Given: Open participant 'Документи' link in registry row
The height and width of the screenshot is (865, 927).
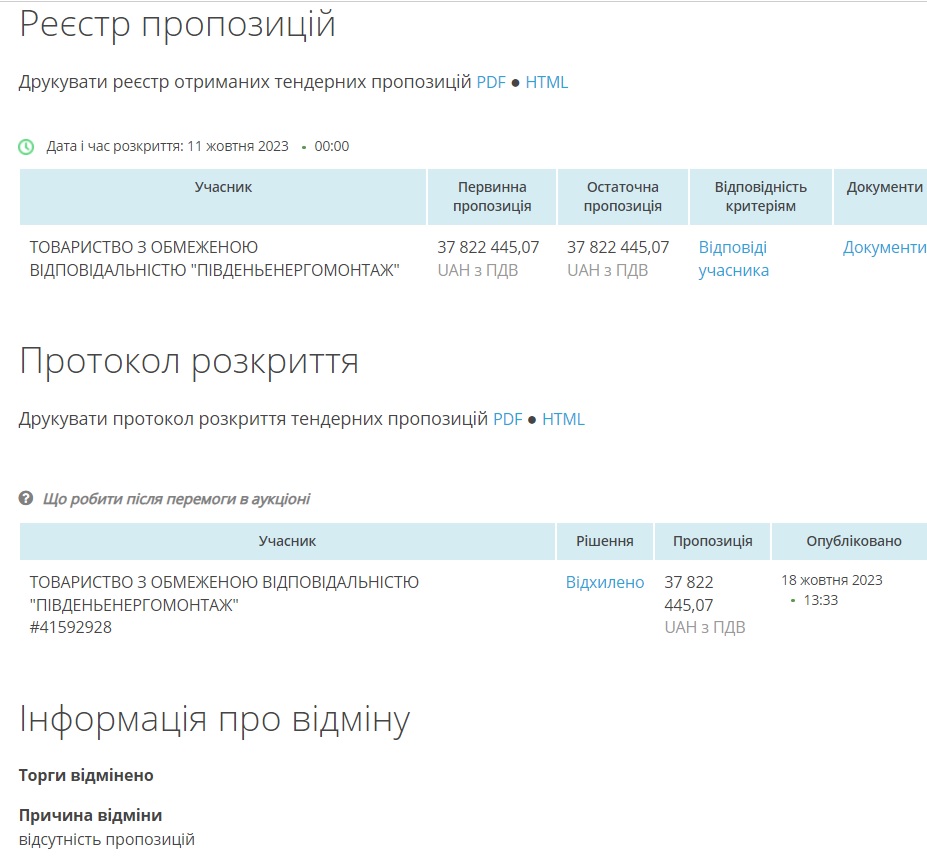Looking at the screenshot, I should coord(884,247).
